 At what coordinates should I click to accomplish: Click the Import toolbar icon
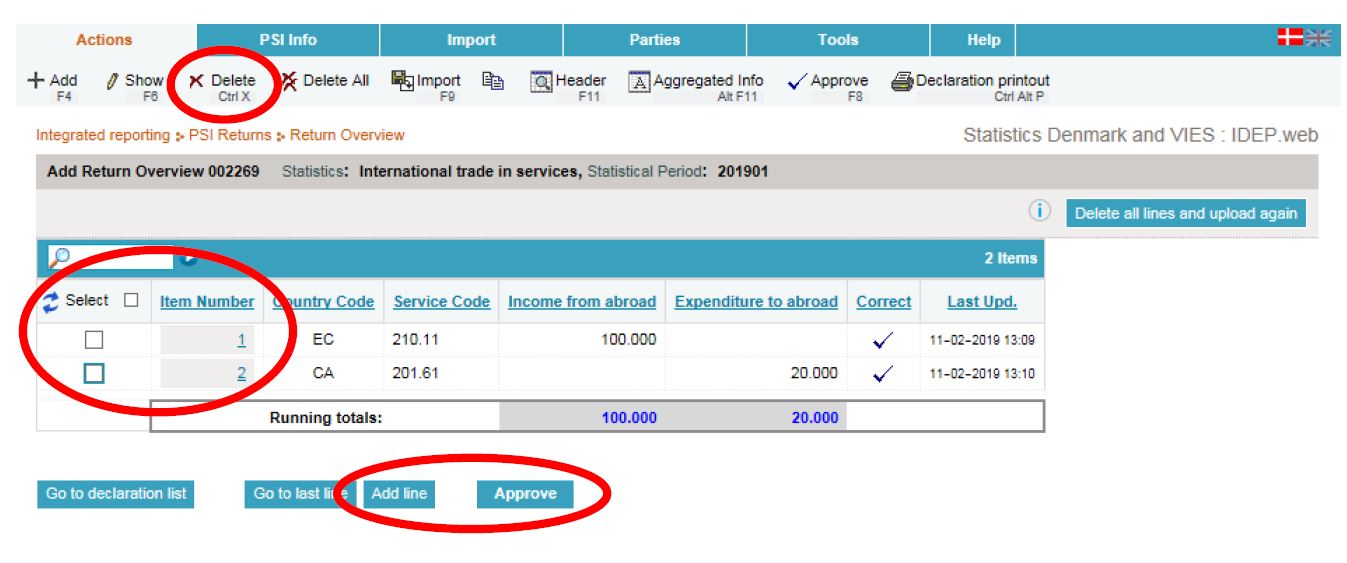point(402,81)
